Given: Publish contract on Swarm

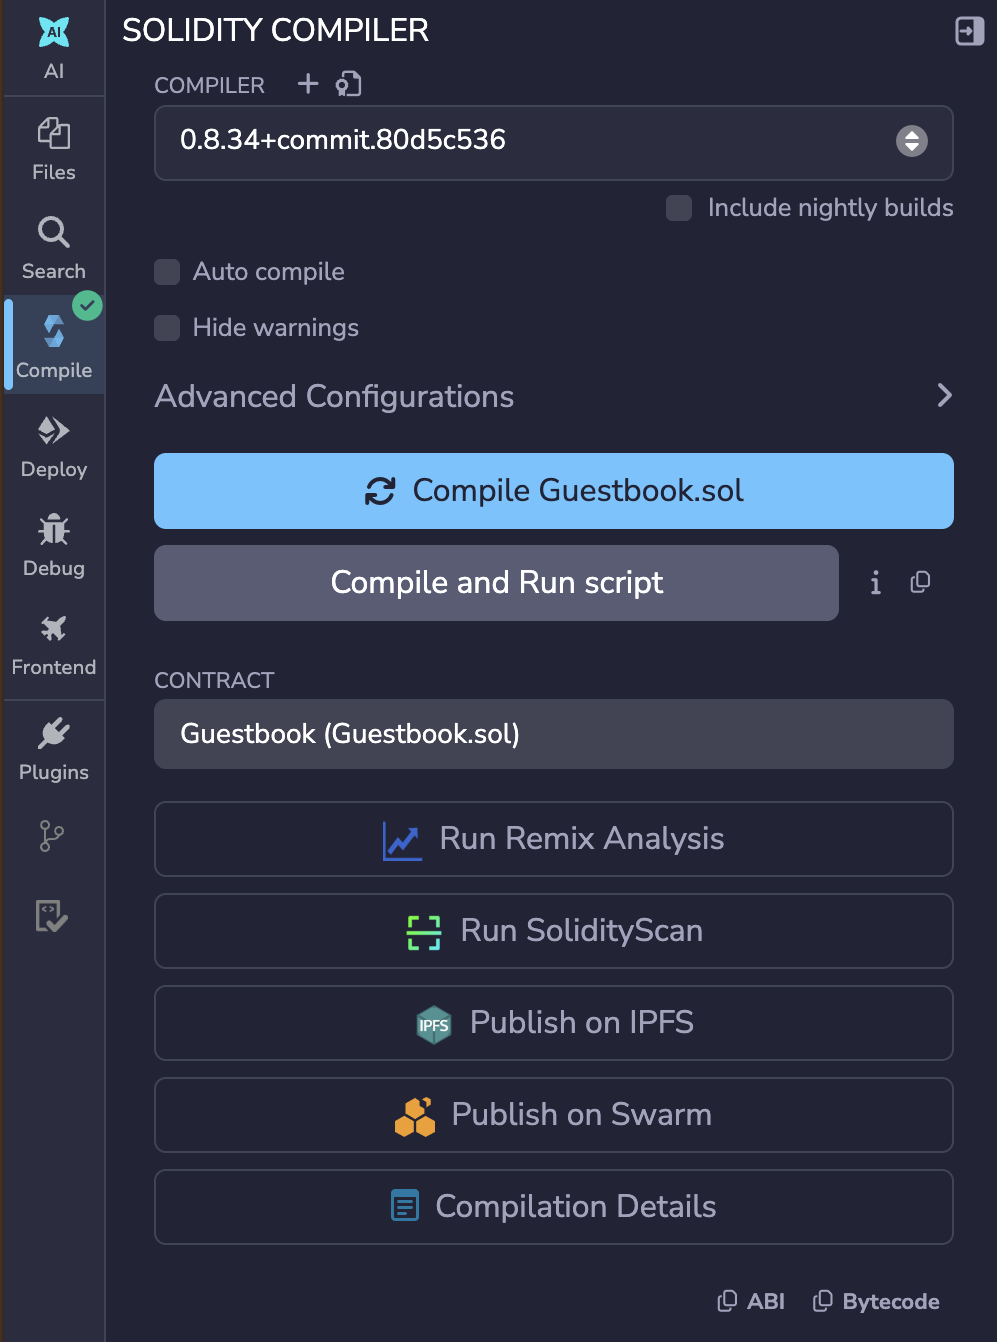Looking at the screenshot, I should pyautogui.click(x=553, y=1115).
